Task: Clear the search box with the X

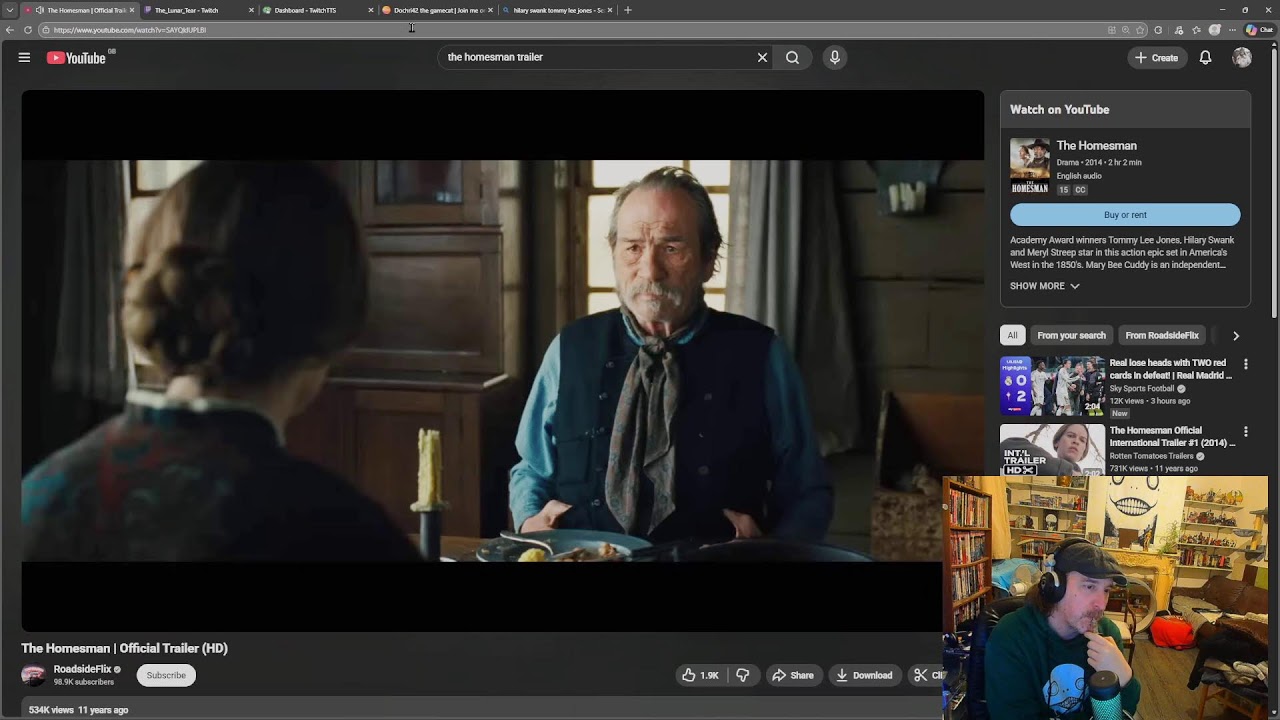Action: click(x=762, y=57)
